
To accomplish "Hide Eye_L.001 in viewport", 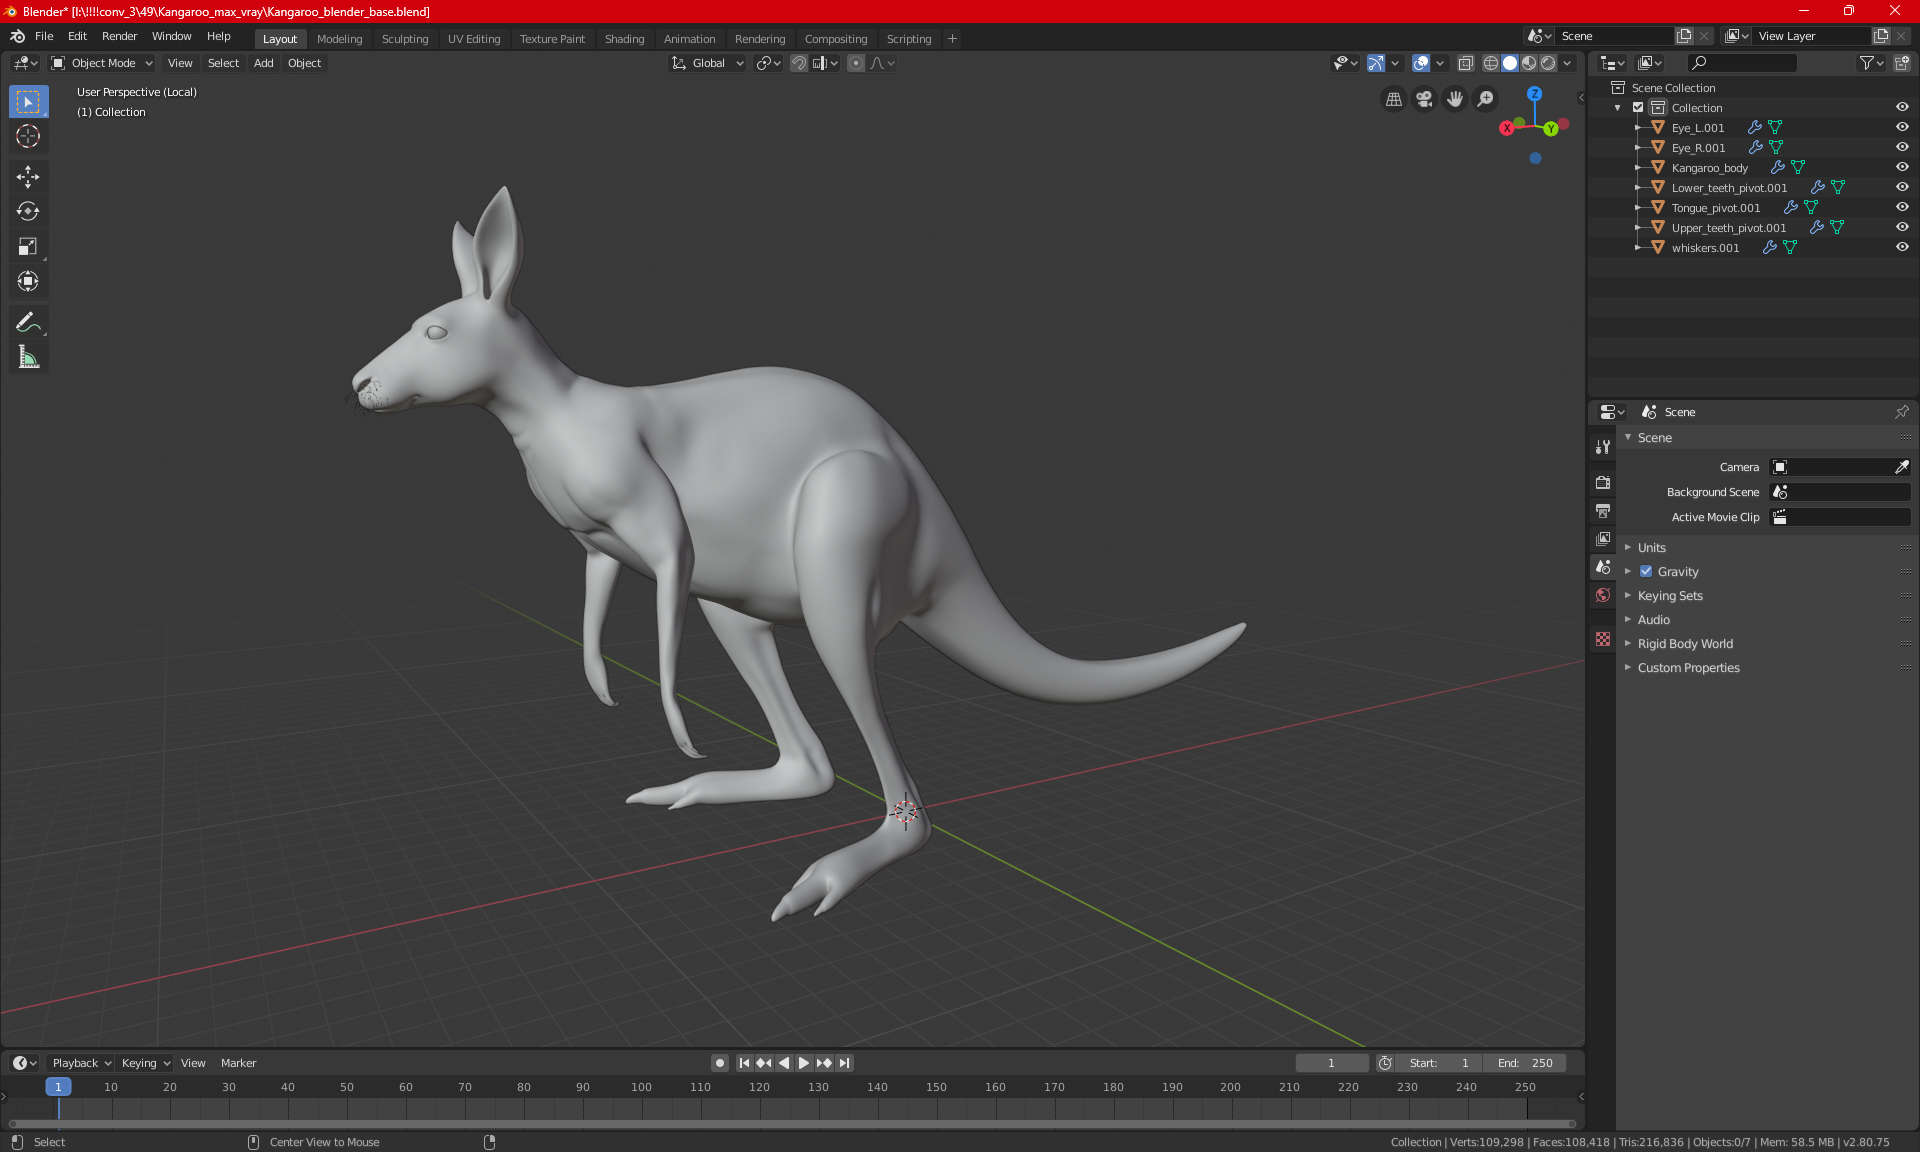I will (1902, 128).
